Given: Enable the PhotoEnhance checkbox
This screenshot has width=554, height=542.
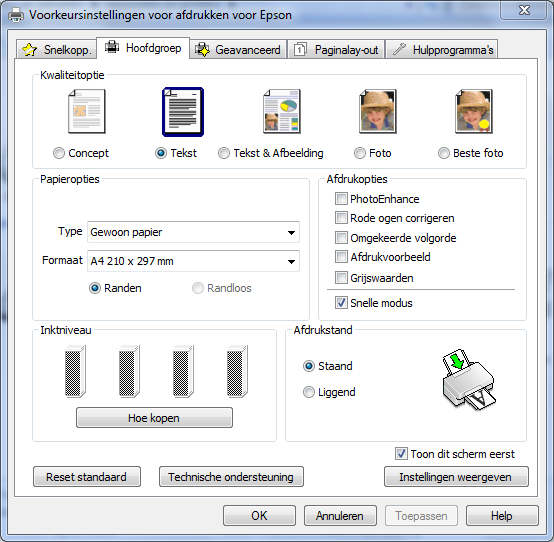Looking at the screenshot, I should [x=341, y=199].
